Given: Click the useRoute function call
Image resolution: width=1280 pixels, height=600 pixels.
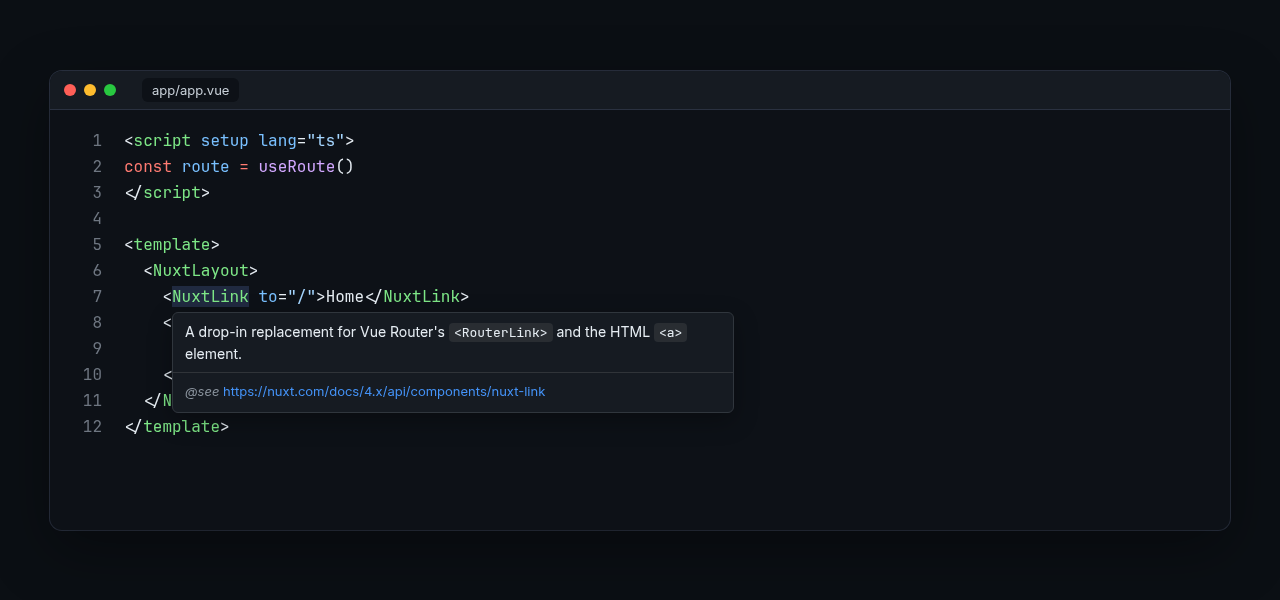Looking at the screenshot, I should click(297, 166).
